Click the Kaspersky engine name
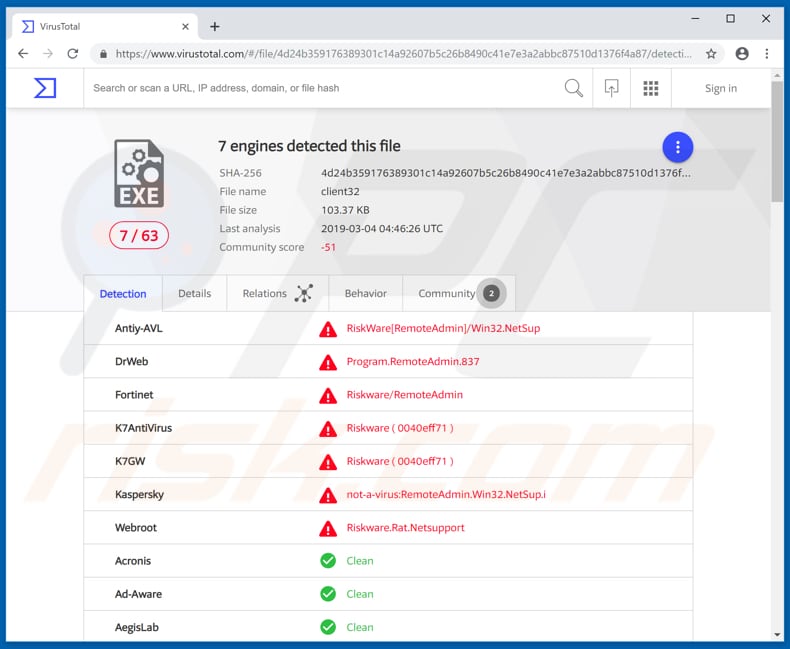This screenshot has width=790, height=649. coord(139,495)
